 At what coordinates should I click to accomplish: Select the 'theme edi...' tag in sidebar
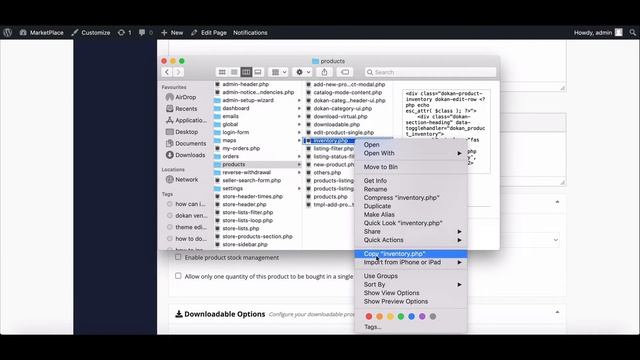point(187,227)
